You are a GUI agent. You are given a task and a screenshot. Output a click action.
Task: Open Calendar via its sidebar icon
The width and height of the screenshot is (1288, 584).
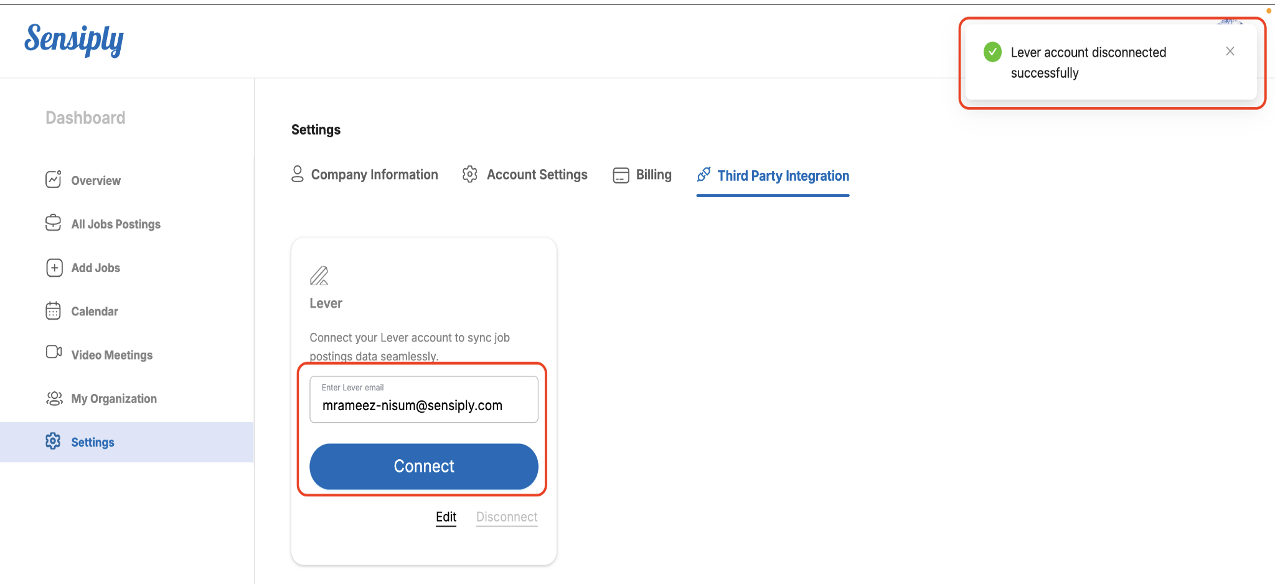54,311
